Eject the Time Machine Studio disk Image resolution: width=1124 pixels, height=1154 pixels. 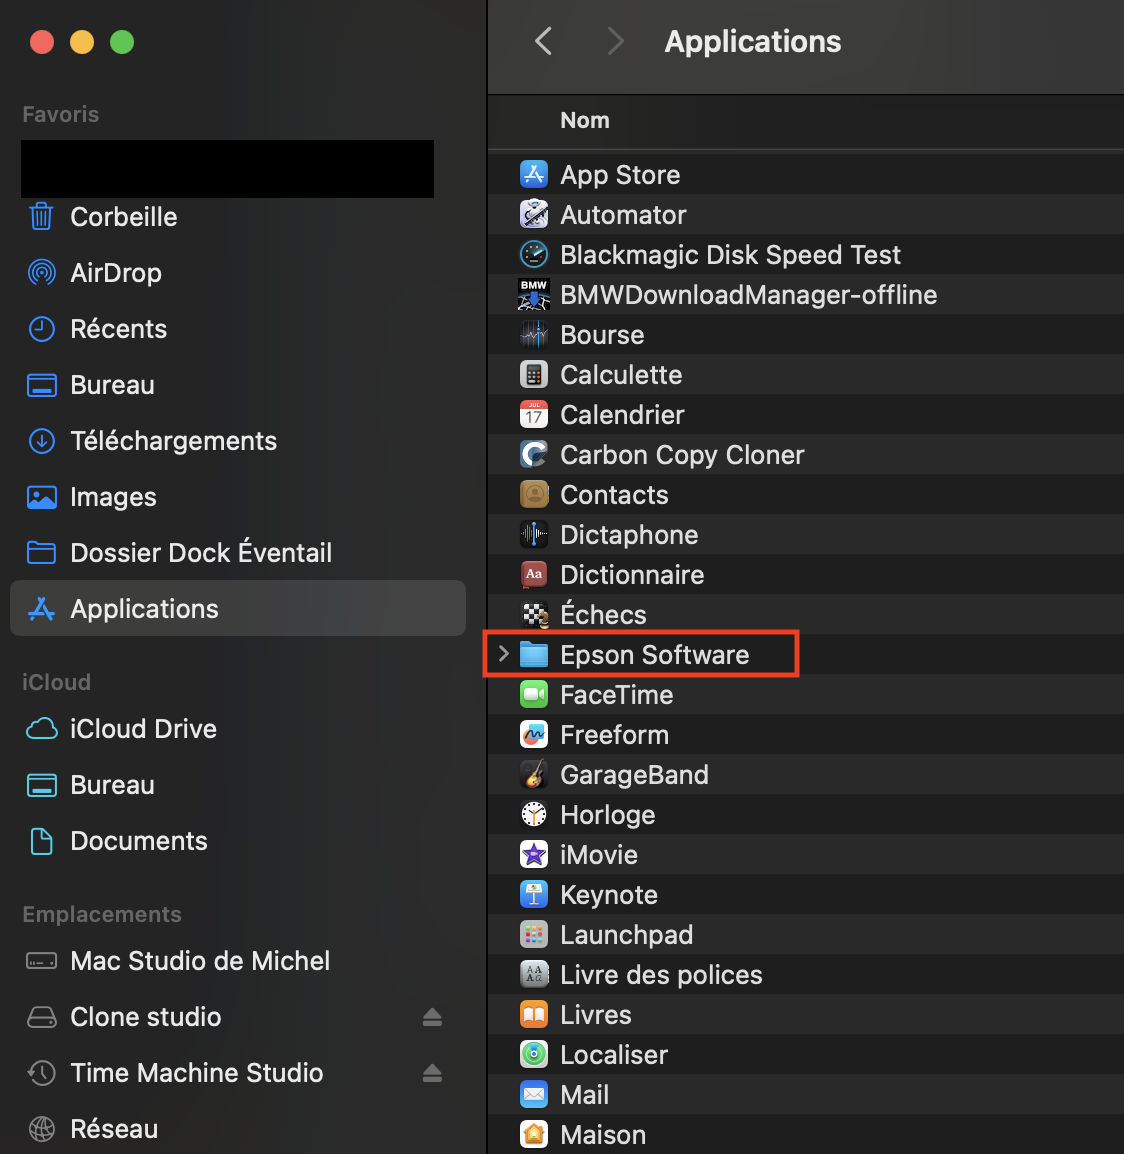[x=432, y=1073]
